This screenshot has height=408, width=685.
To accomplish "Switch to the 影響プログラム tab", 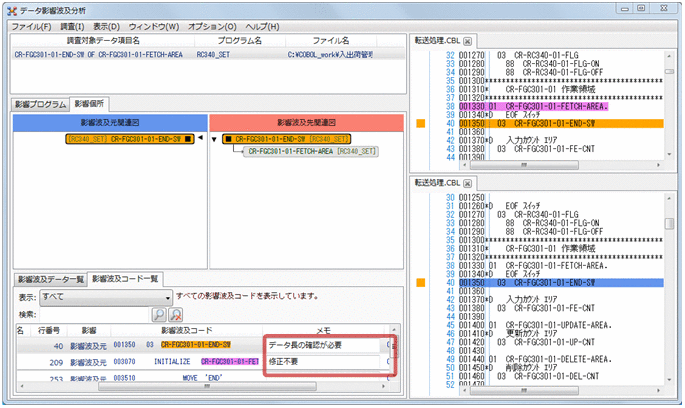I will pyautogui.click(x=39, y=104).
